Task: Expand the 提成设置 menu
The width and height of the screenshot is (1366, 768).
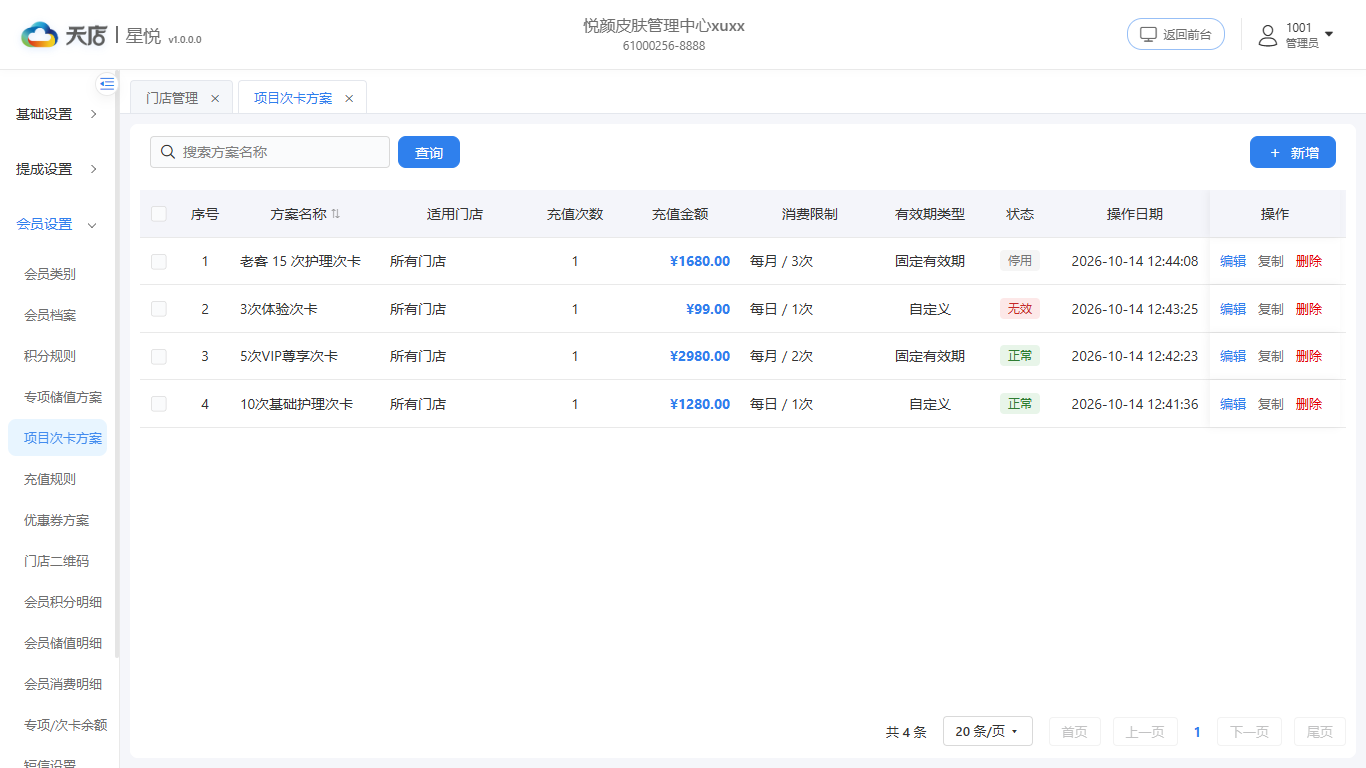Action: tap(58, 169)
